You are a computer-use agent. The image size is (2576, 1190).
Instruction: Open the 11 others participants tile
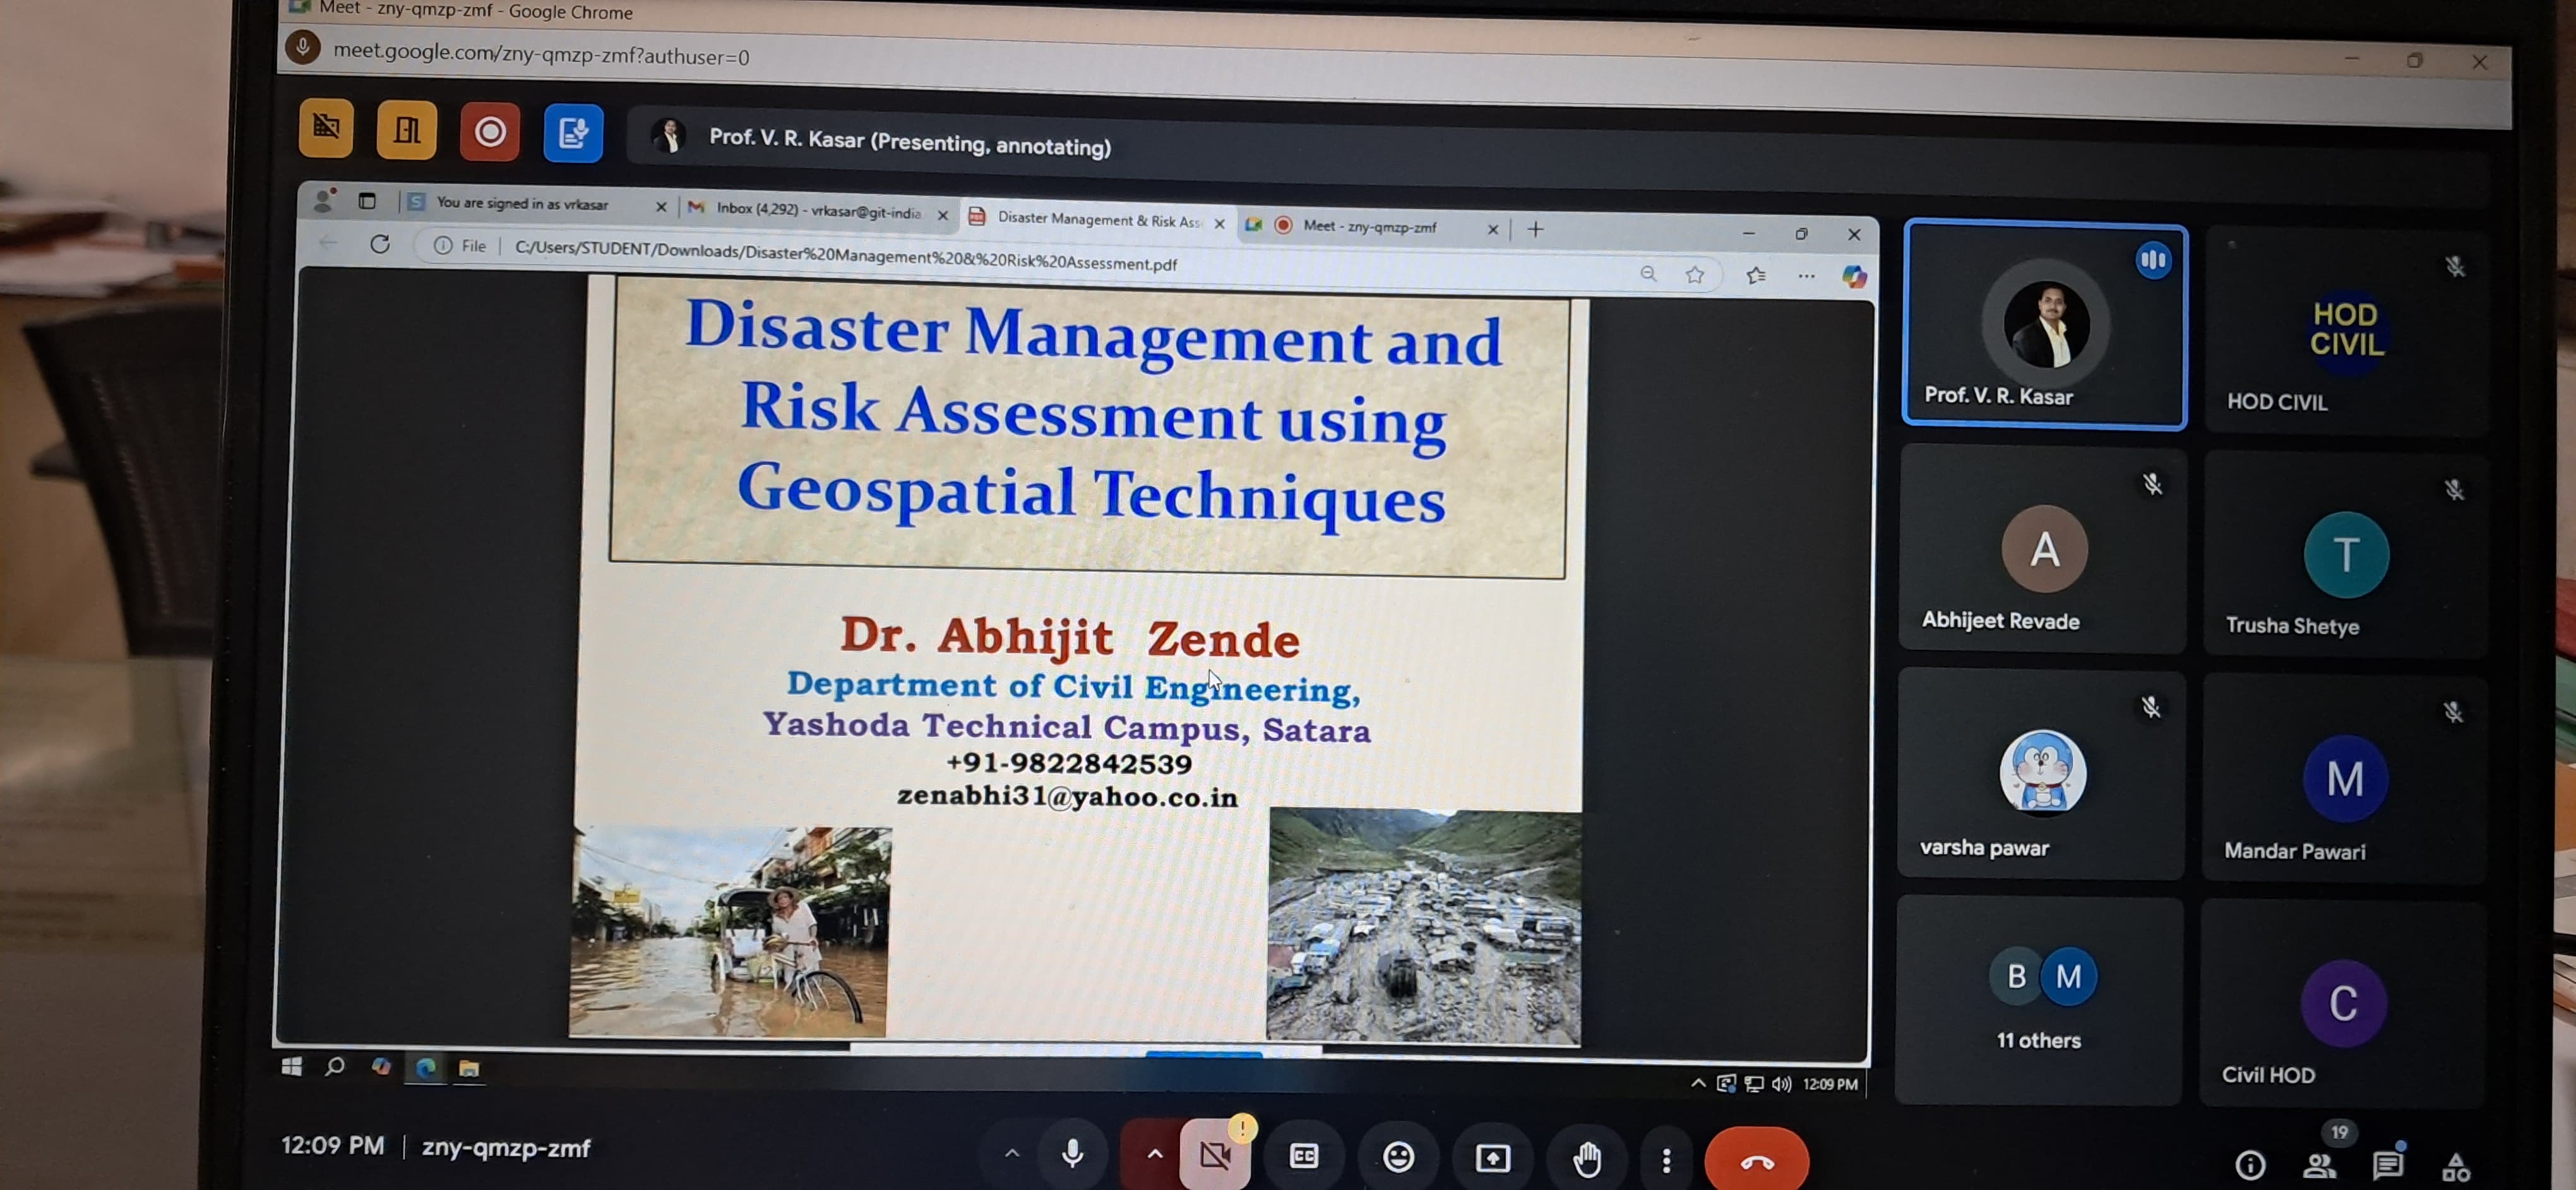(x=2038, y=999)
